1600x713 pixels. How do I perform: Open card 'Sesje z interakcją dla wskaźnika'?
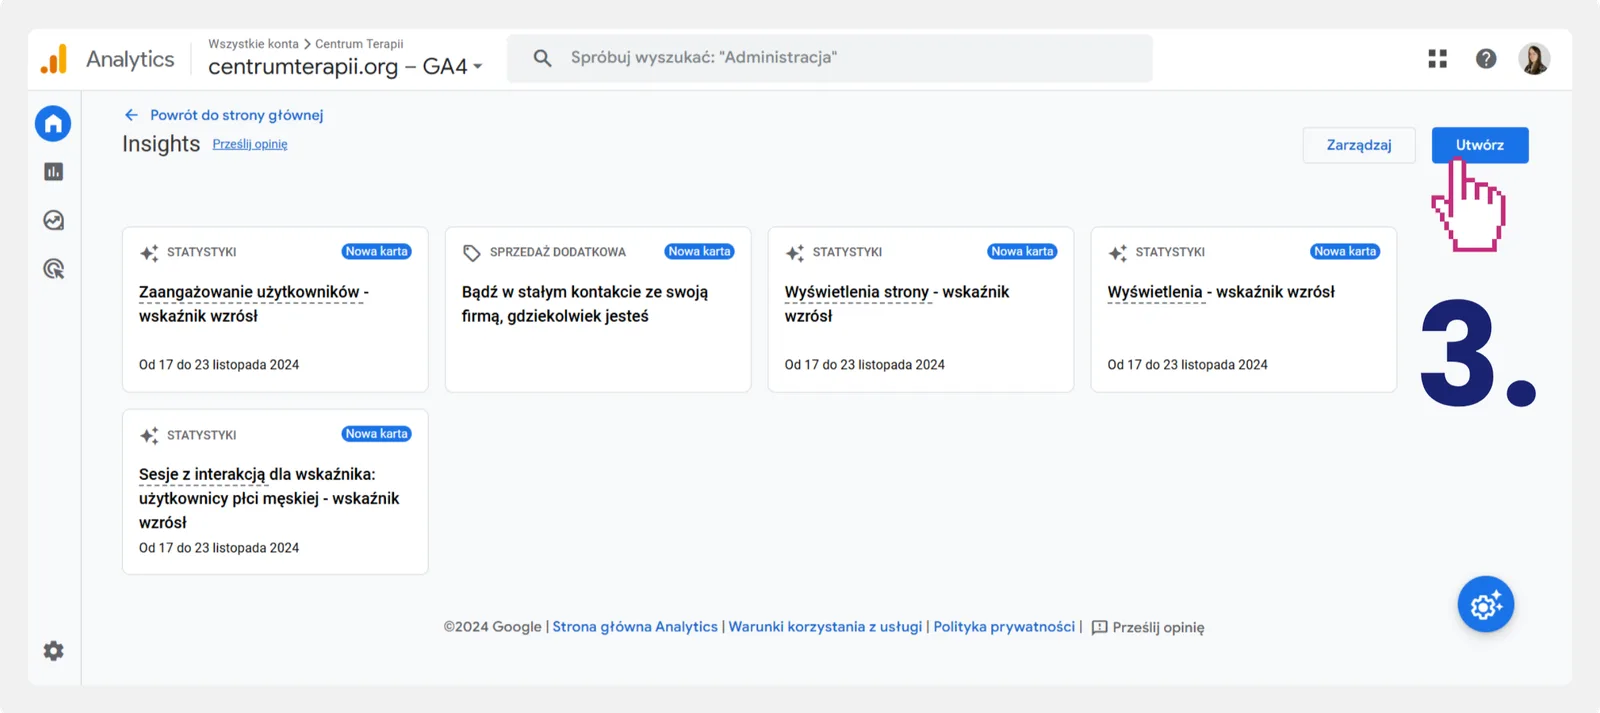point(275,492)
